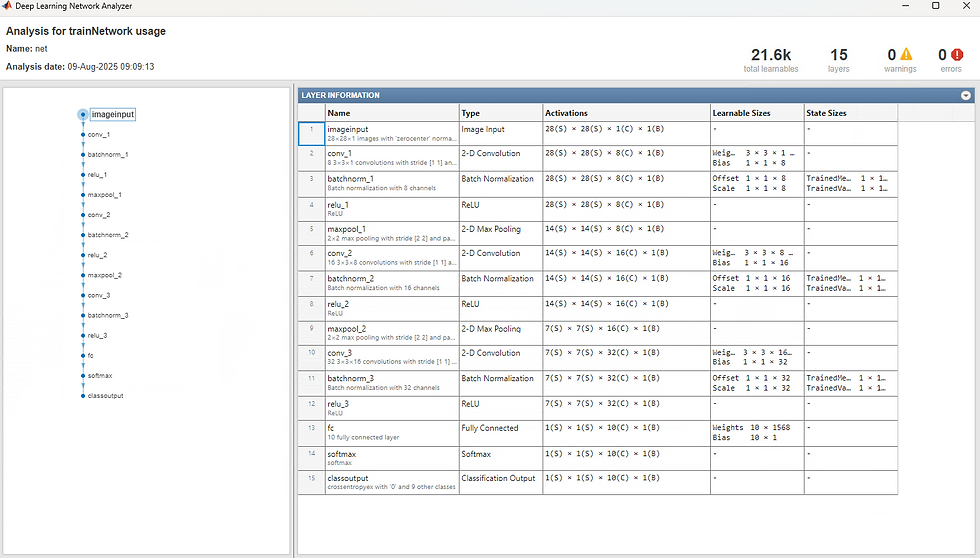Select fc name cell in table
Screen dimensions: 980x558
[x=392, y=432]
